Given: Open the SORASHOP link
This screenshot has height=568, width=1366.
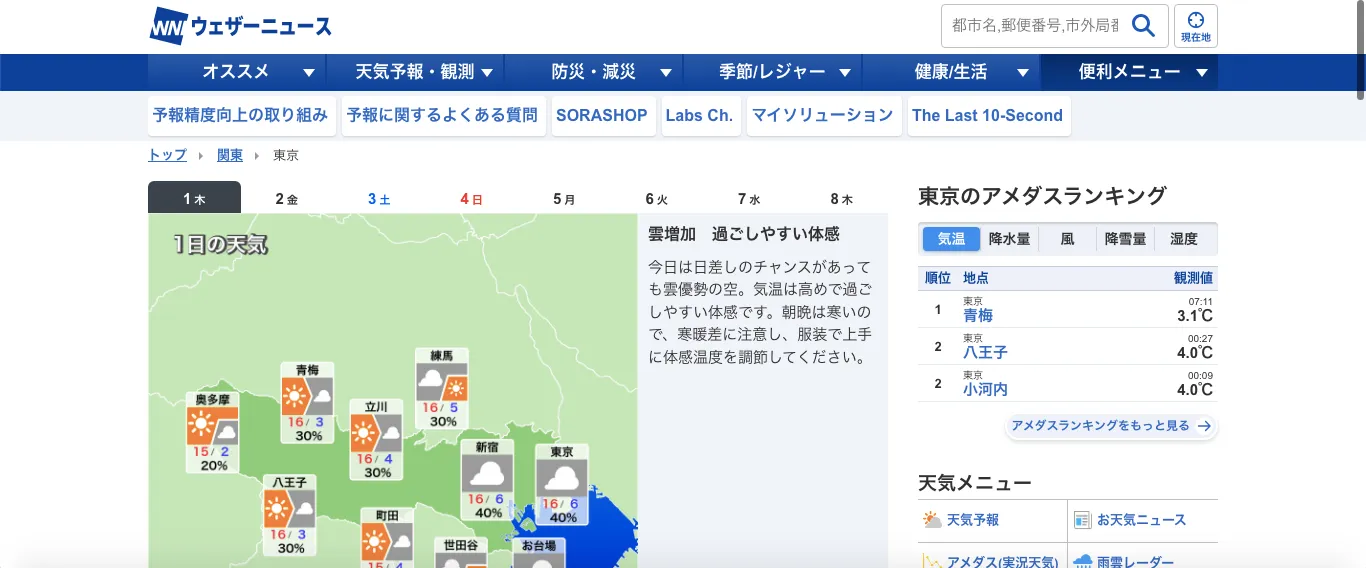Looking at the screenshot, I should [601, 116].
